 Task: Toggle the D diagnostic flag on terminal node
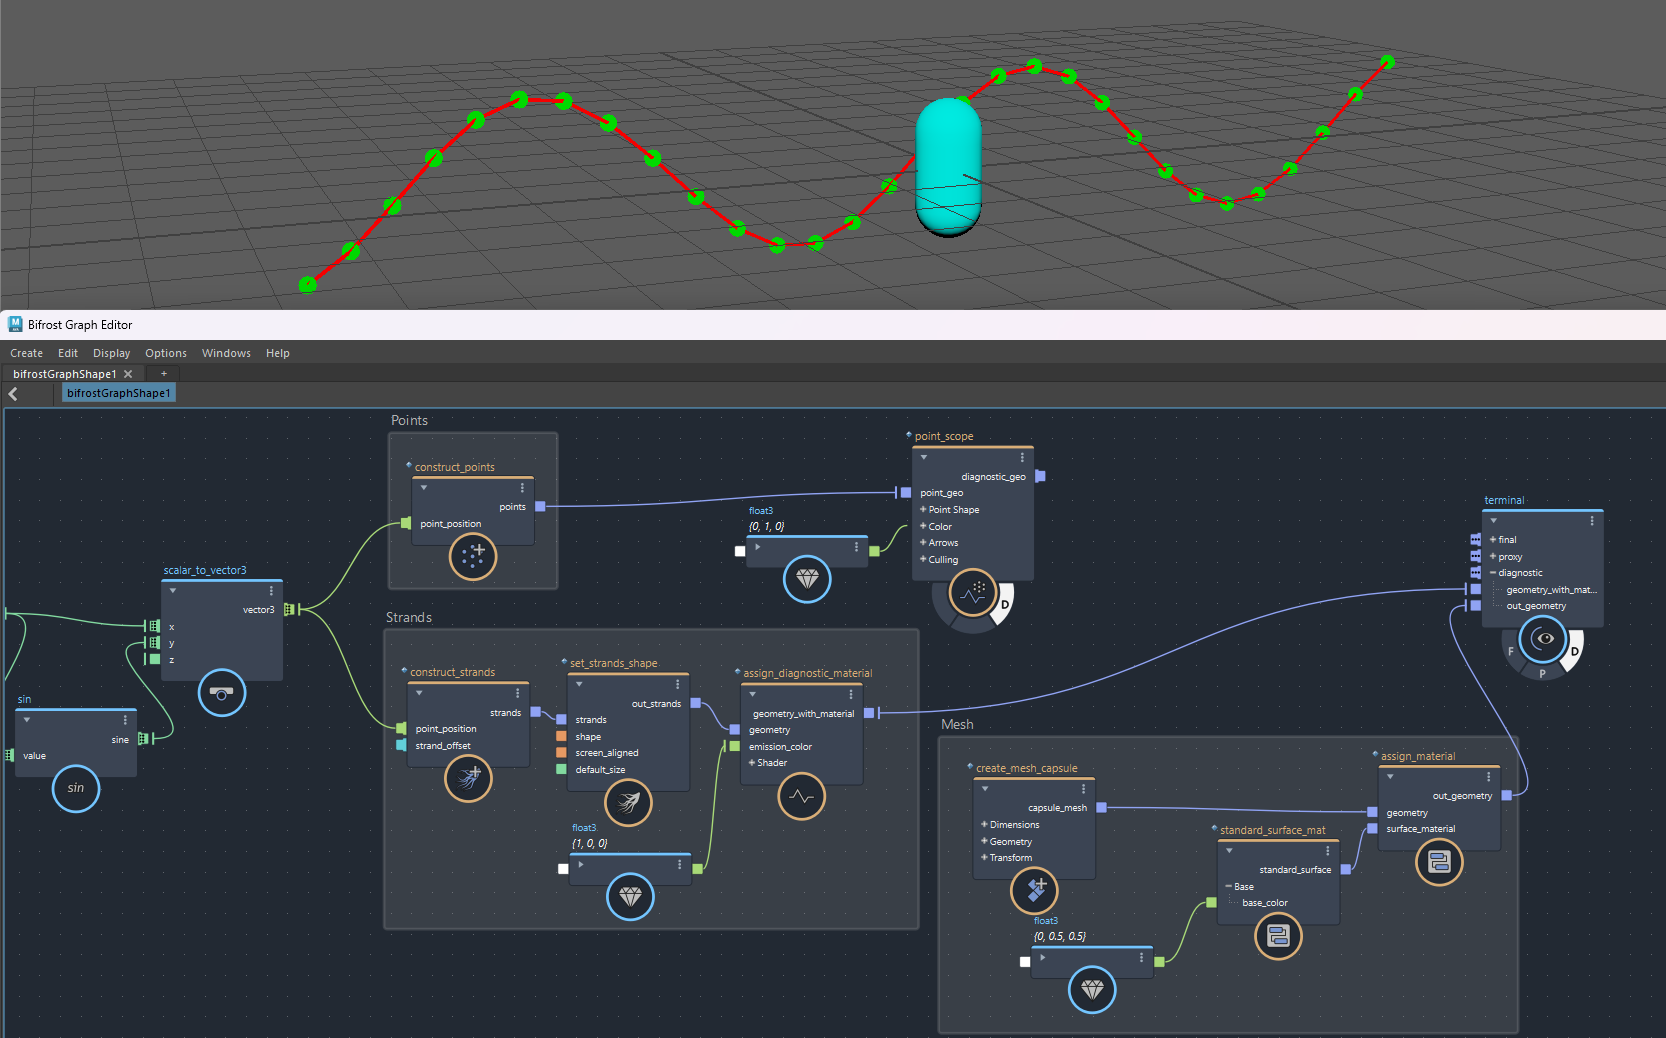tap(1575, 651)
